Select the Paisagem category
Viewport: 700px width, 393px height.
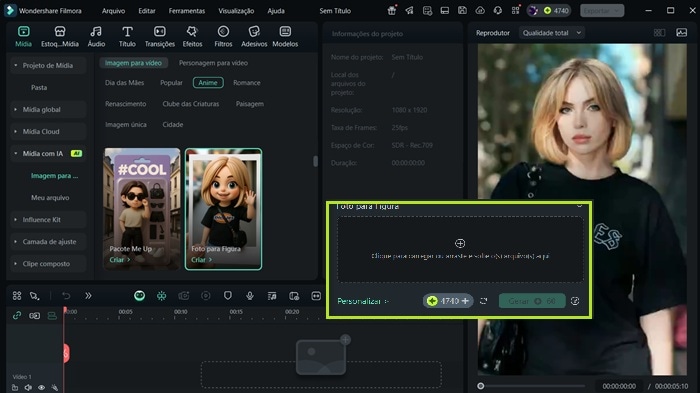(x=250, y=104)
